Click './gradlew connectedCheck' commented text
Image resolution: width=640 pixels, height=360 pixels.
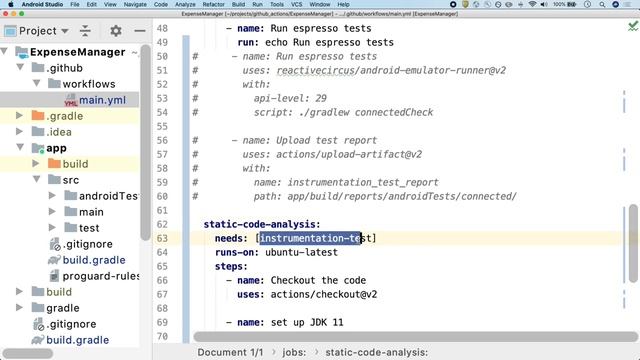[366, 112]
